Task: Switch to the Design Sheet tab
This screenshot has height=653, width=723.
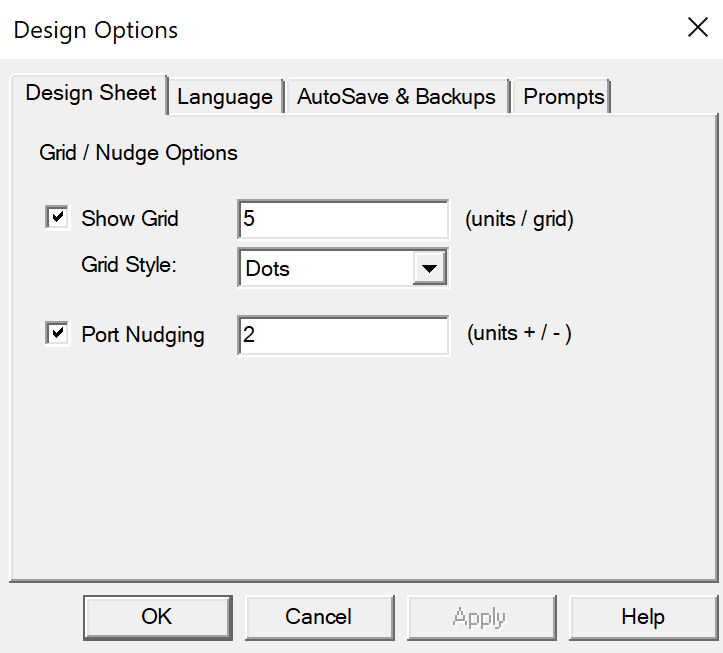Action: click(x=90, y=94)
